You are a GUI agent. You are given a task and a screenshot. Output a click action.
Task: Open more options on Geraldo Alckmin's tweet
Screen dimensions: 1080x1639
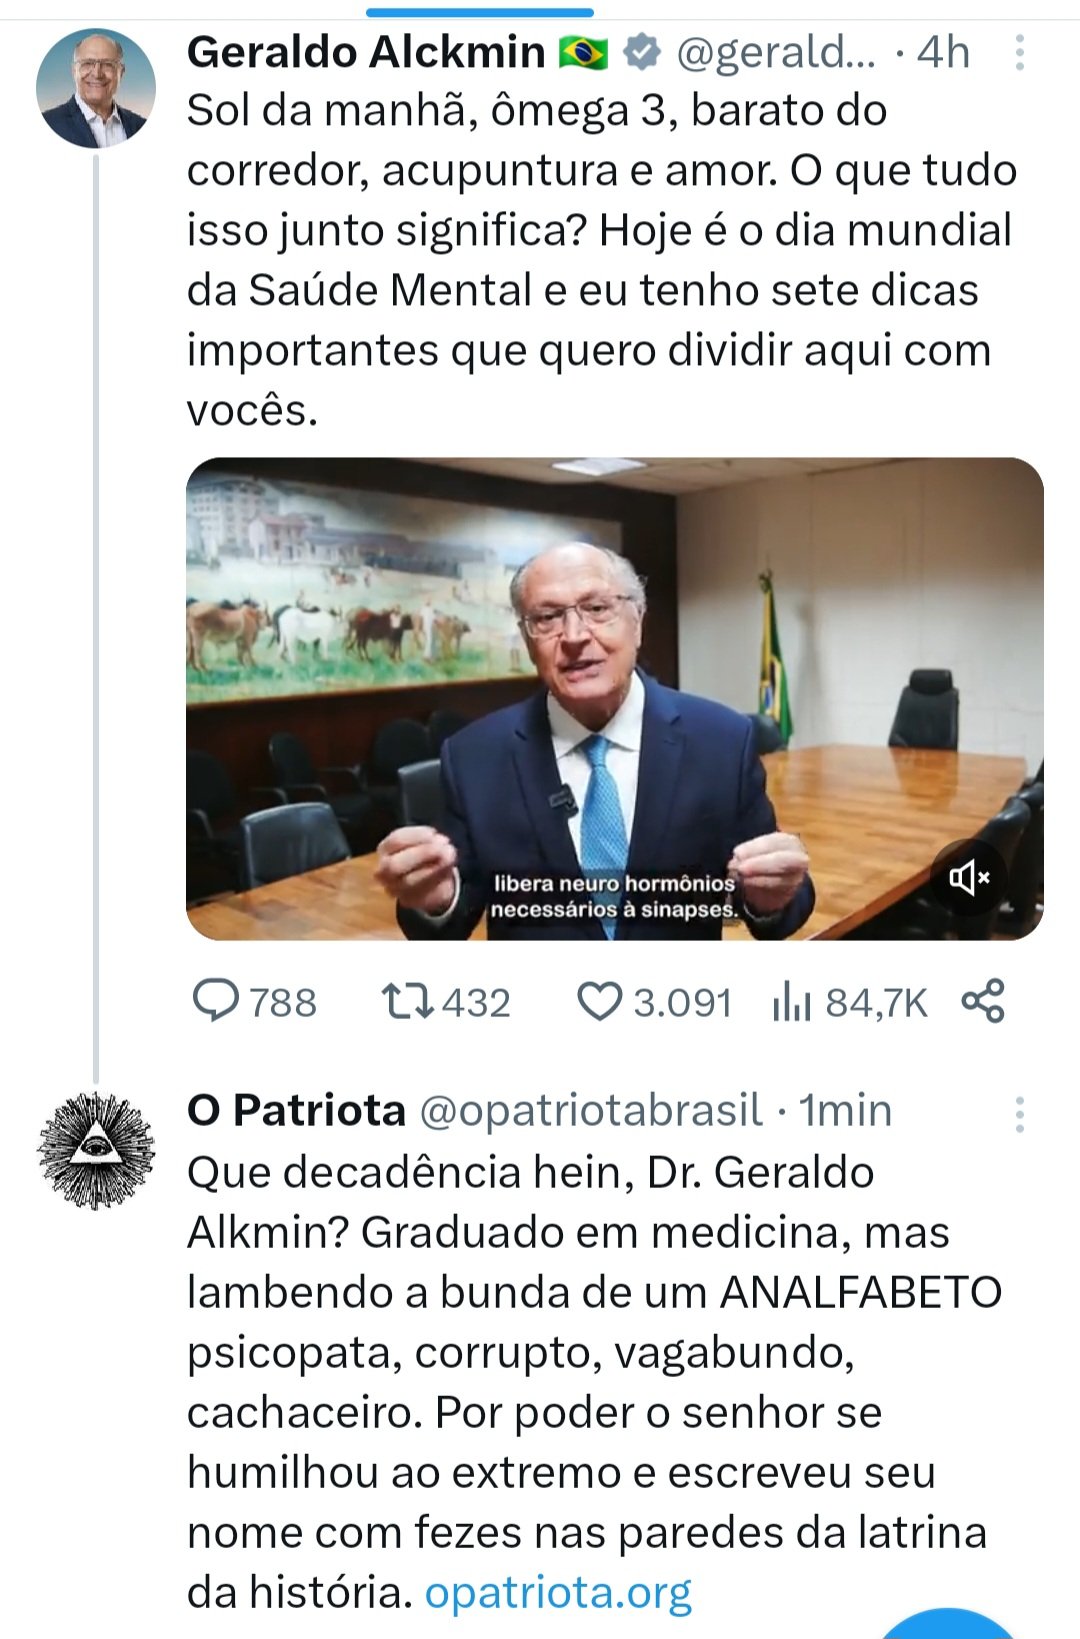[1019, 53]
